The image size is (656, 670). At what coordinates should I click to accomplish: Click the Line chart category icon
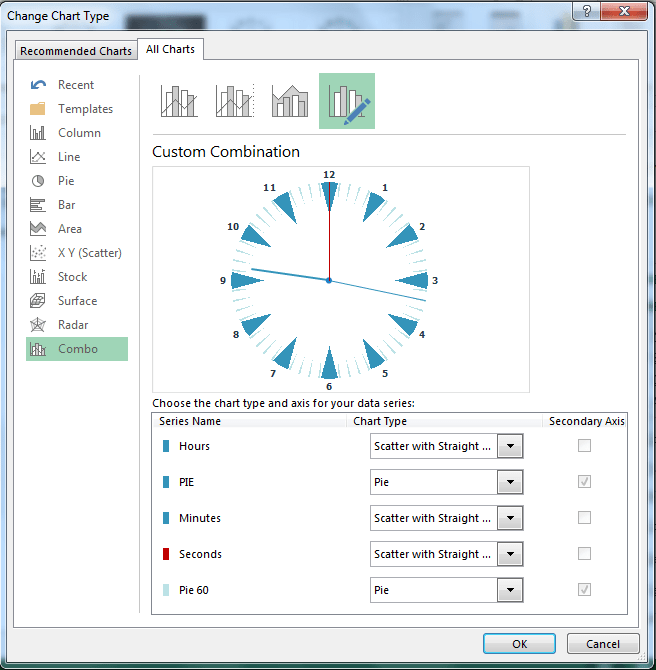point(38,156)
